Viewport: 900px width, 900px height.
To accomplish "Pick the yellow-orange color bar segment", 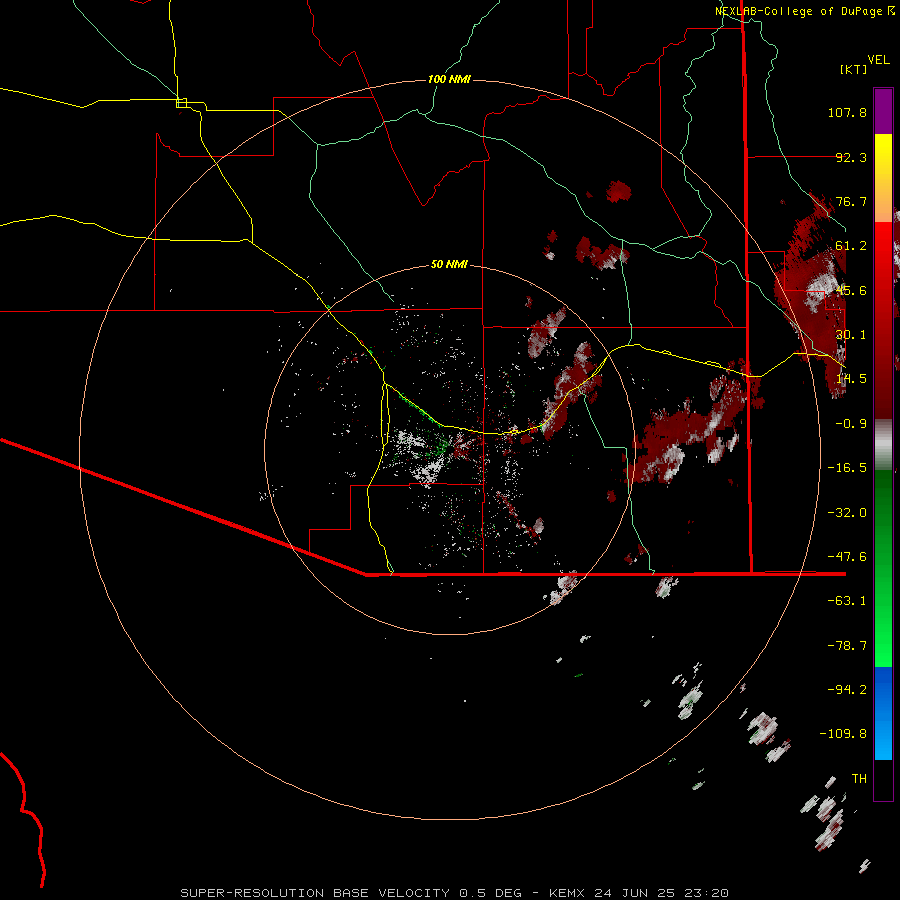I will 883,178.
